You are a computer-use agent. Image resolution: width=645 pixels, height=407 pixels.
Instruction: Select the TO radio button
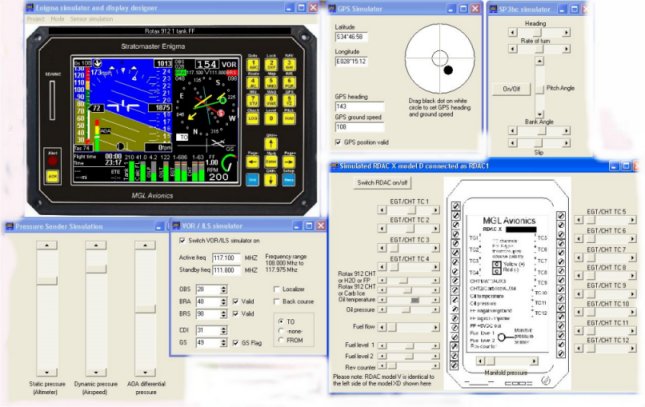click(281, 321)
